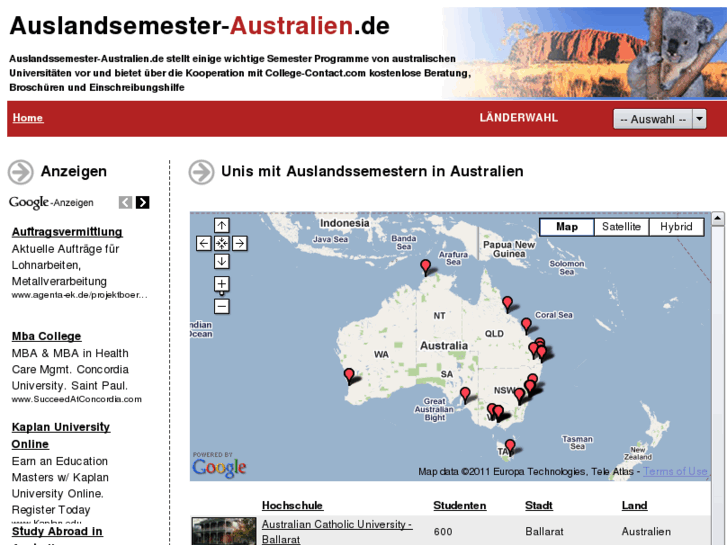This screenshot has height=545, width=727.
Task: Switch map to Map view
Action: click(x=567, y=227)
